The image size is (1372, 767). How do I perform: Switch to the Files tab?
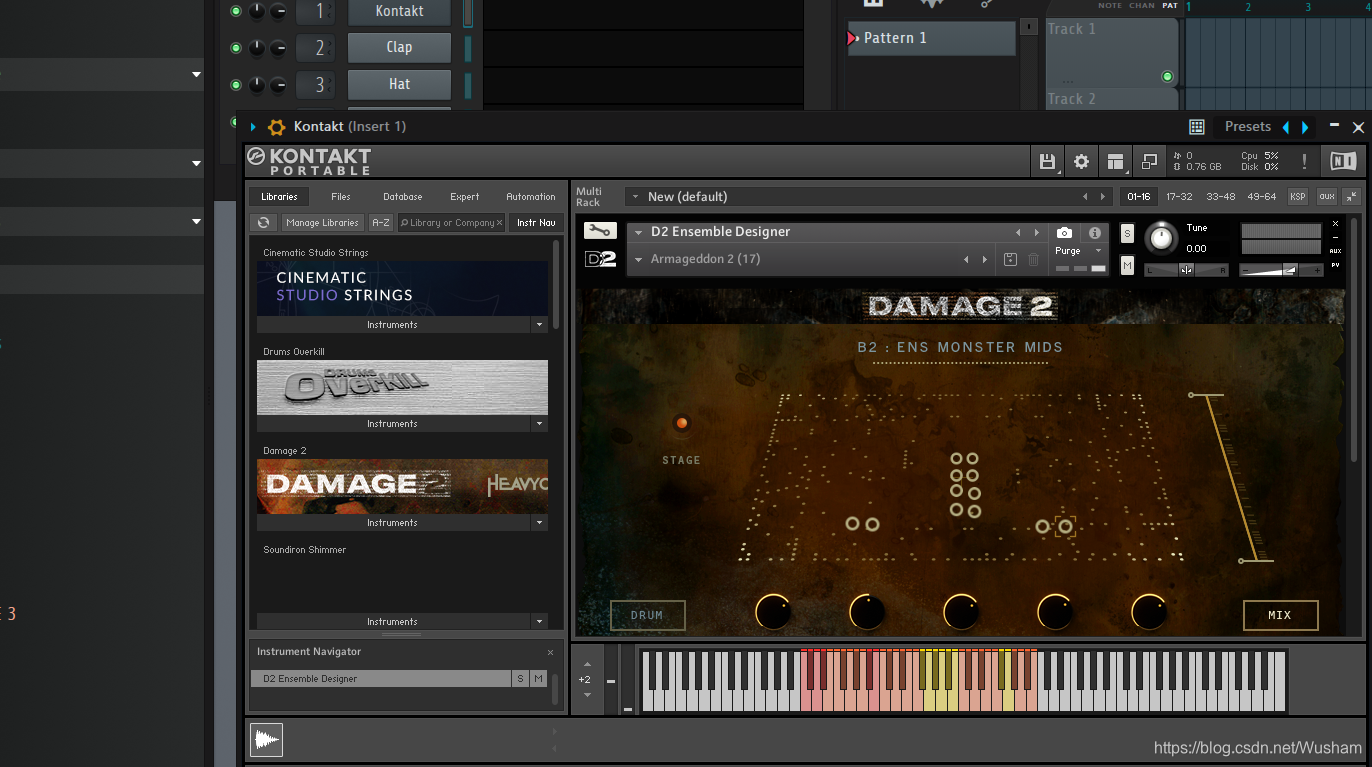(x=341, y=197)
